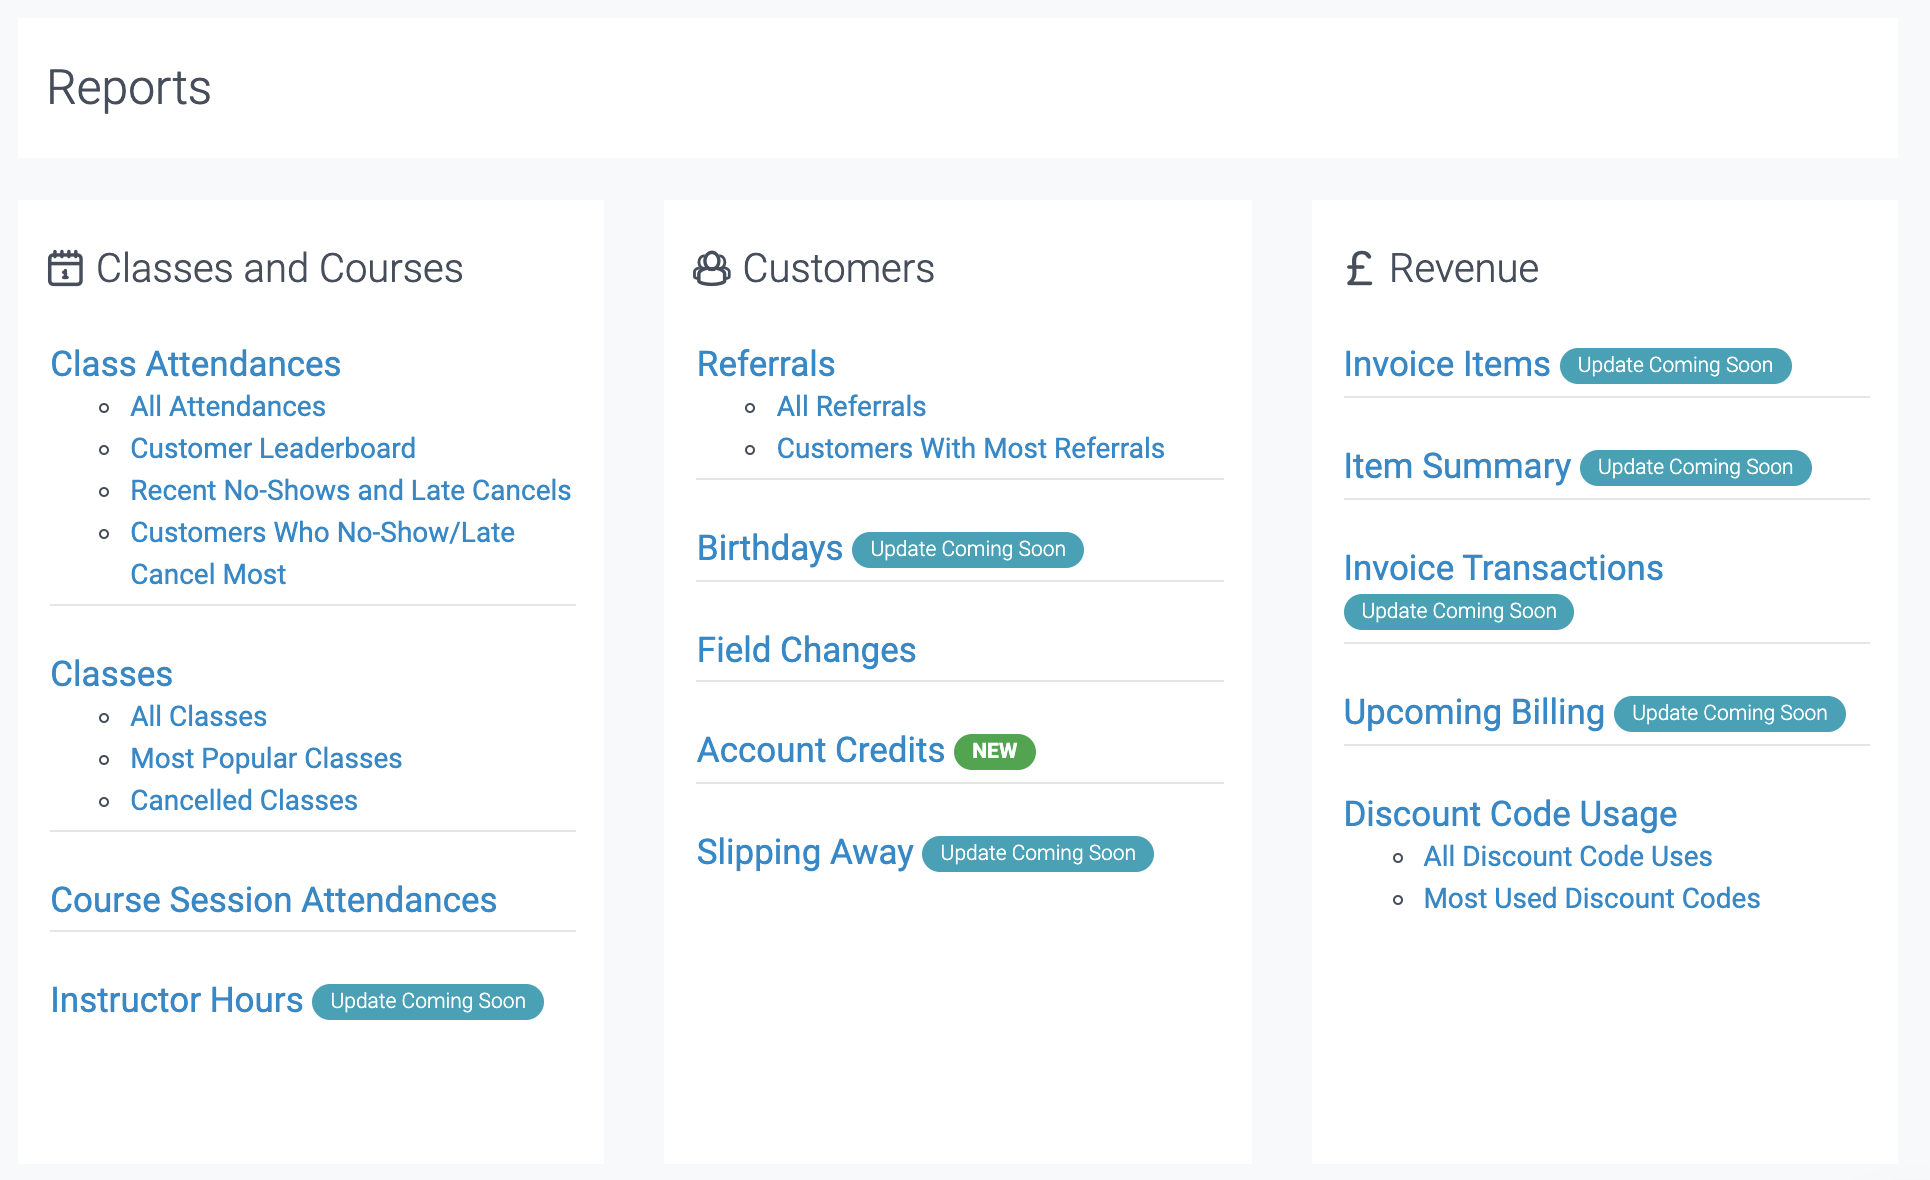Image resolution: width=1930 pixels, height=1180 pixels.
Task: View Recent No-Shows and Late Cancels
Action: [350, 490]
